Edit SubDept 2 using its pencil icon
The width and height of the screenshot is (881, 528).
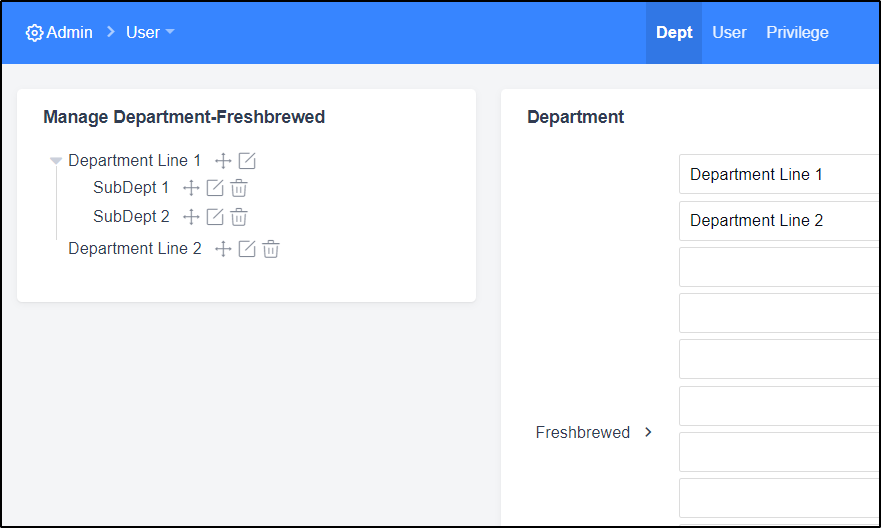215,217
